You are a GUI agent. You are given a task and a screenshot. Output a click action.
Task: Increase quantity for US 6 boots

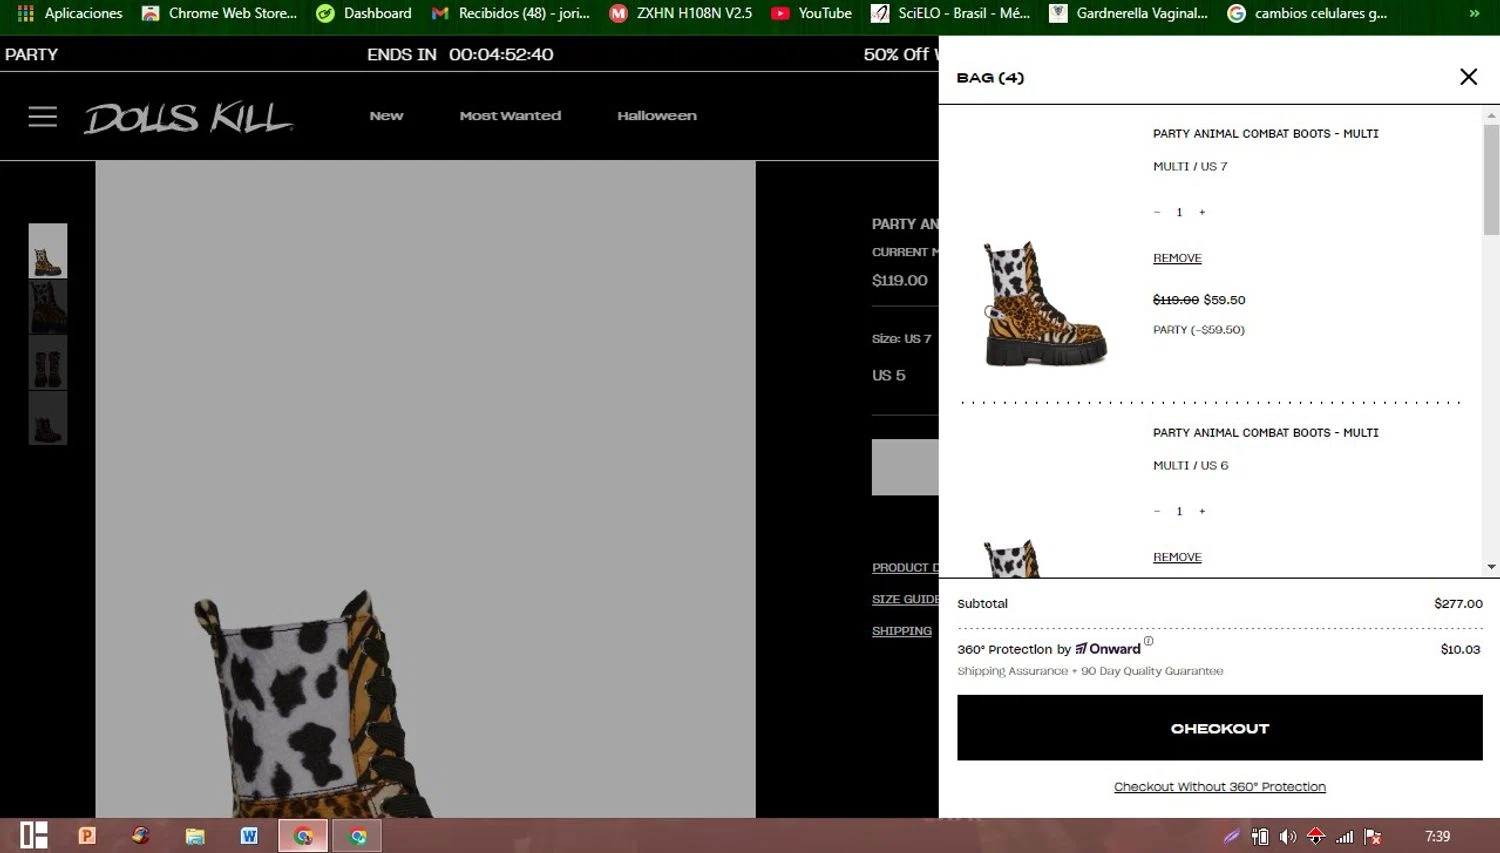click(x=1202, y=511)
